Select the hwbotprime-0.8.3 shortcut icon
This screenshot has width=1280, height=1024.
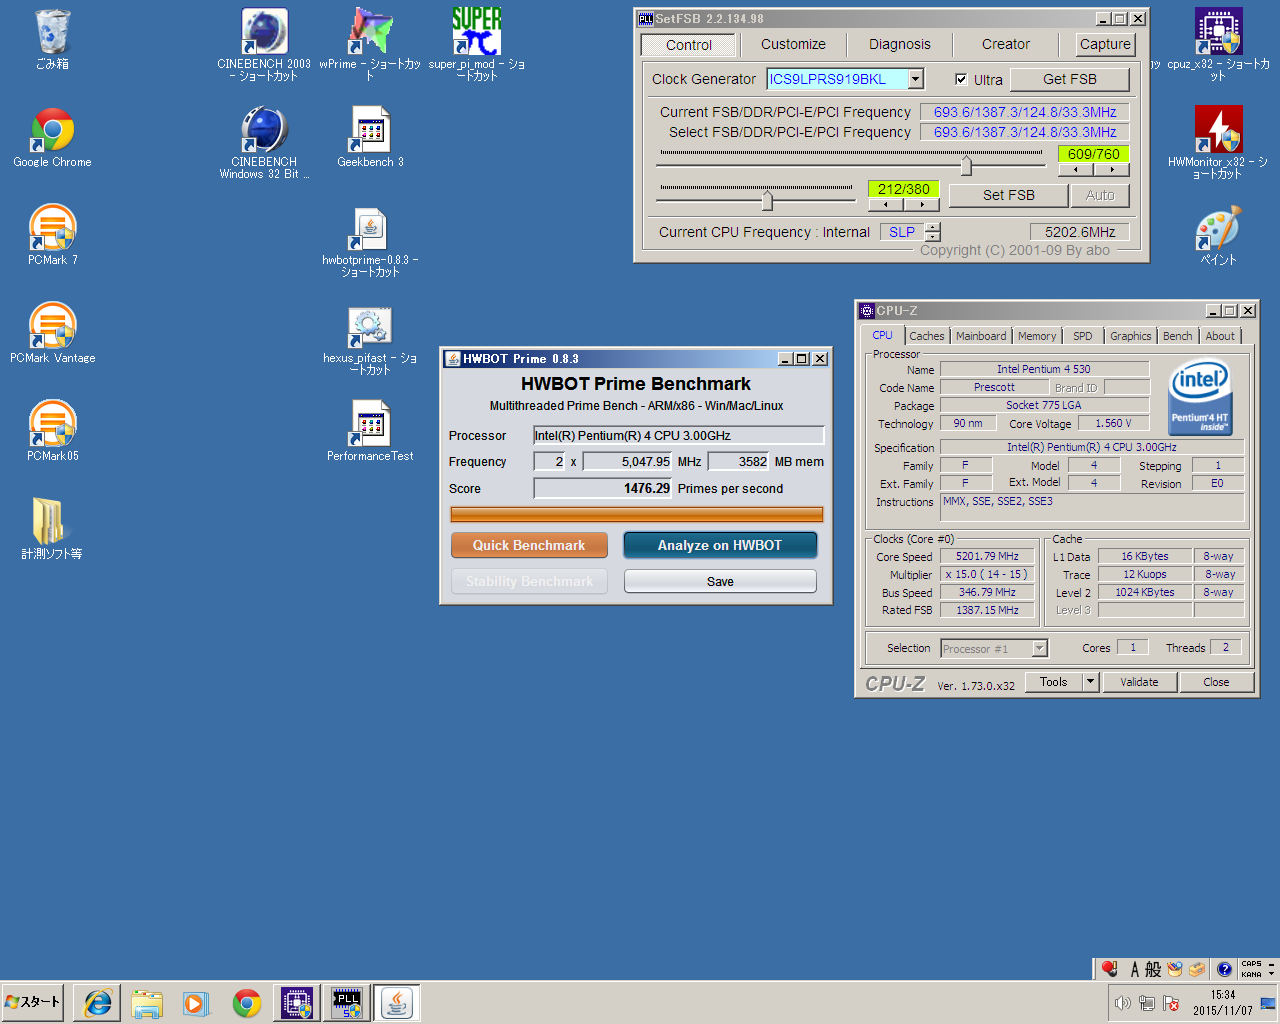[370, 241]
